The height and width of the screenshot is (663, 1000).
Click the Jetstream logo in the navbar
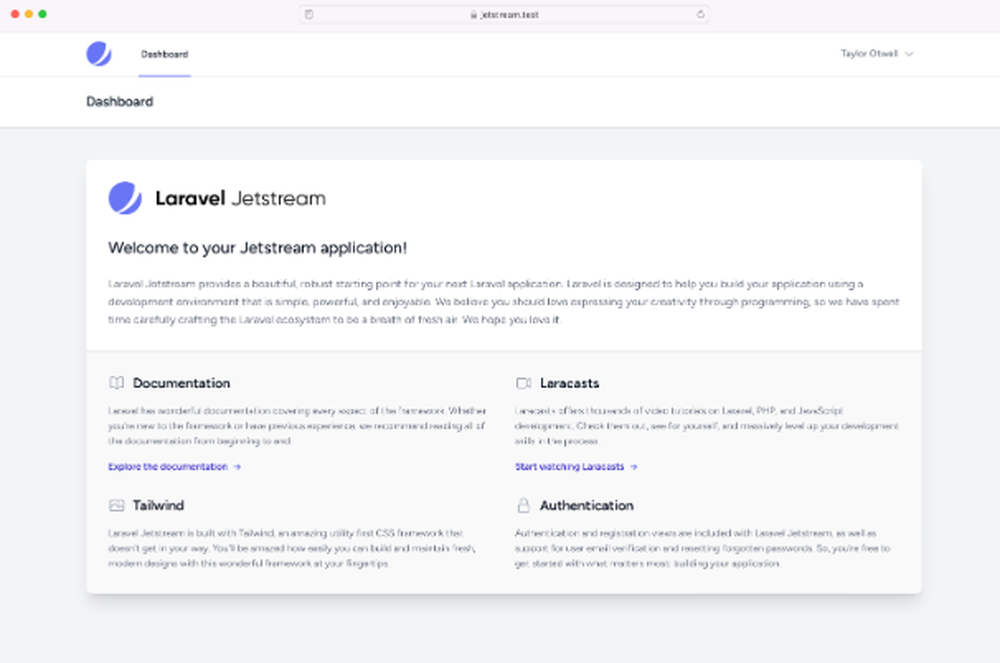(99, 54)
